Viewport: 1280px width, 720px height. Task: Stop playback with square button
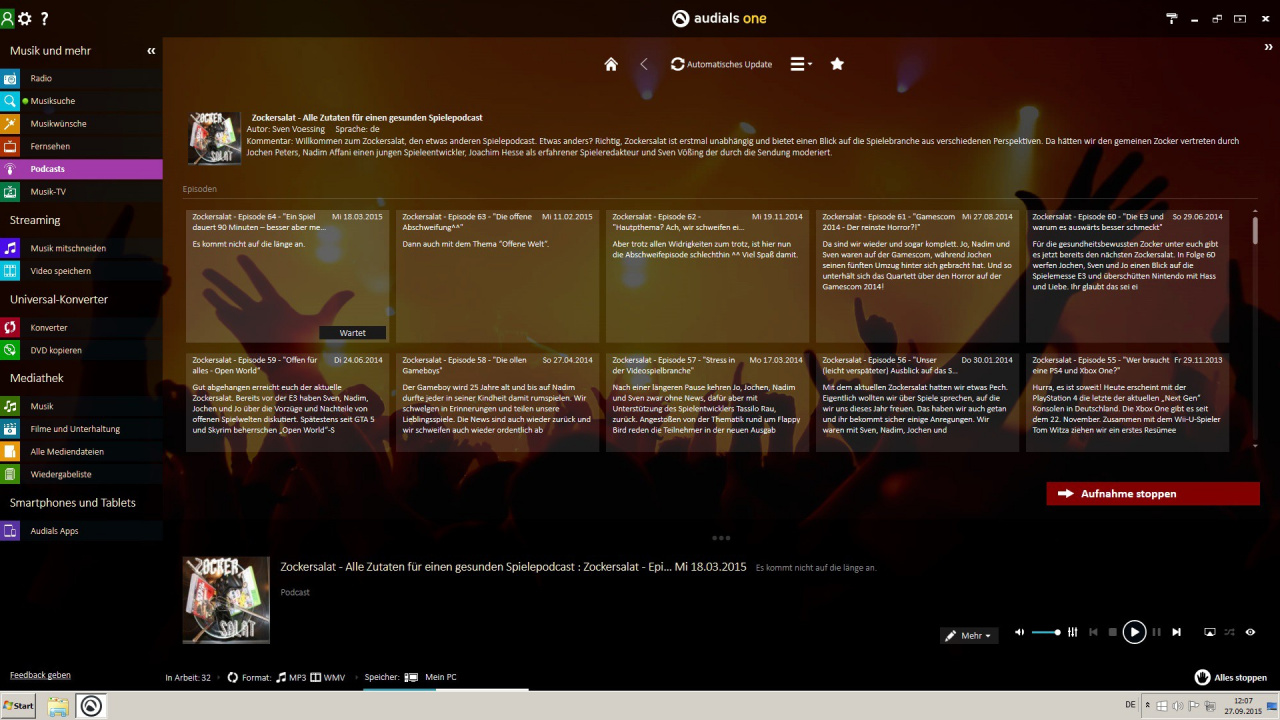(1113, 632)
